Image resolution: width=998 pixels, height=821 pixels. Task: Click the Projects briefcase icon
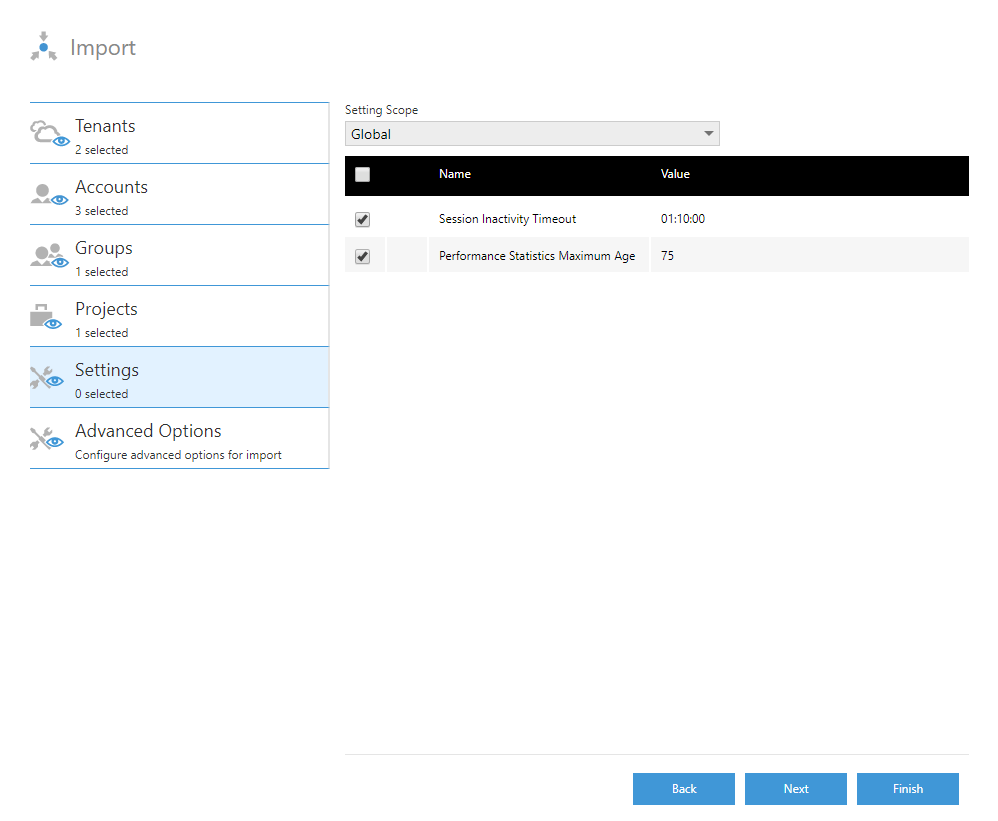point(48,317)
